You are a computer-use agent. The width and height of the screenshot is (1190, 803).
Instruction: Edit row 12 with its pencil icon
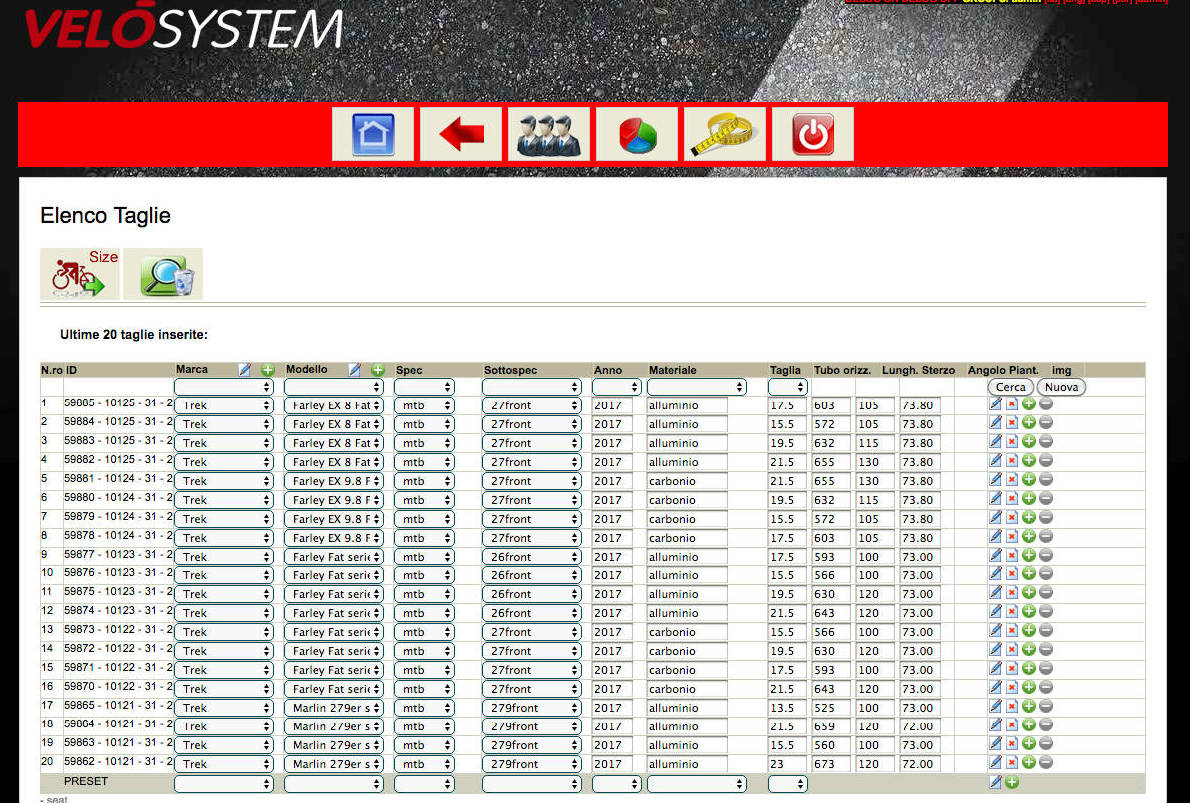point(995,612)
